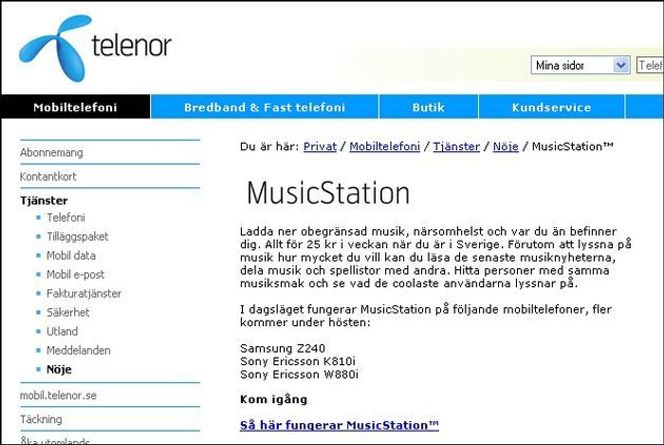Image resolution: width=664 pixels, height=445 pixels.
Task: Select Kontantkort in the sidebar
Action: (x=48, y=177)
